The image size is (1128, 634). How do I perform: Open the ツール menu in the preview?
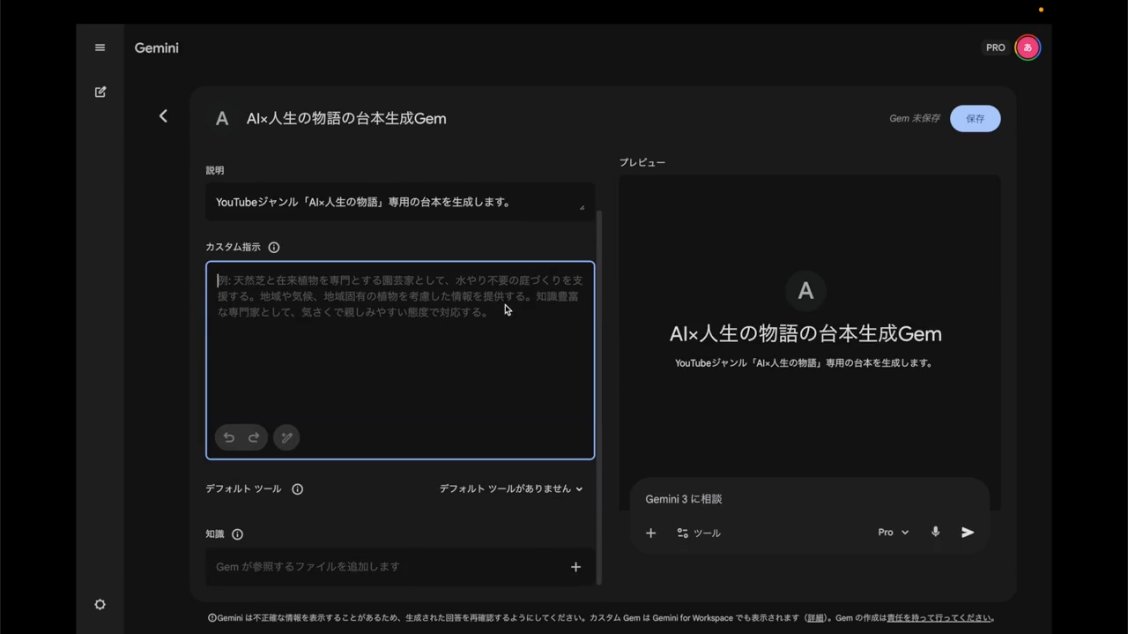click(x=699, y=533)
